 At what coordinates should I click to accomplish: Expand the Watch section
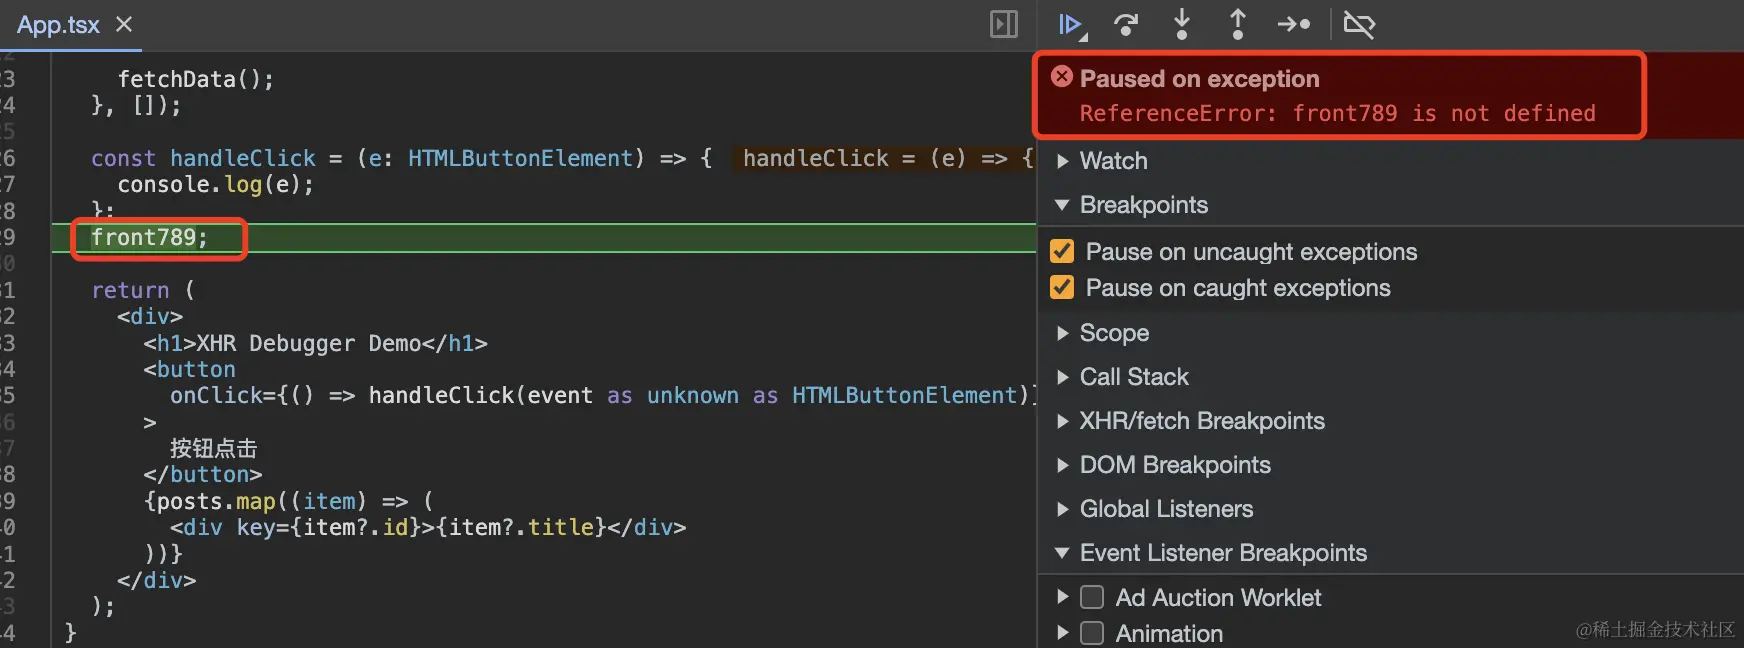(x=1062, y=161)
